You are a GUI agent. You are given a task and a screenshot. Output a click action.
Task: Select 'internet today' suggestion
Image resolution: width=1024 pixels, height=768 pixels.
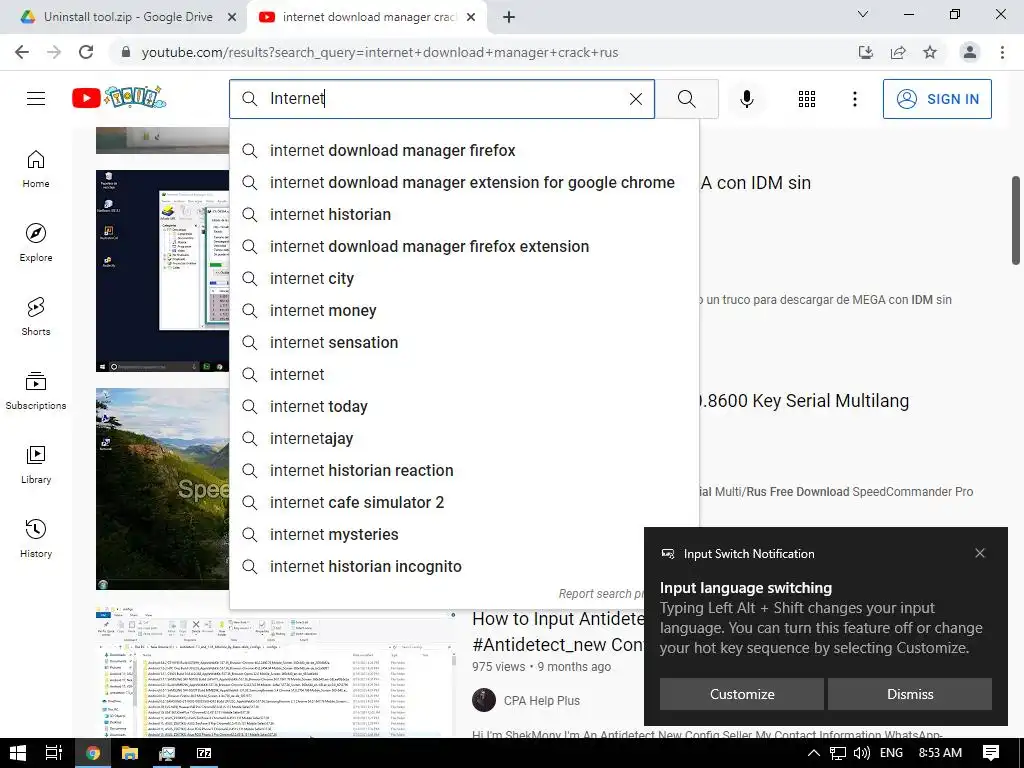(464, 406)
